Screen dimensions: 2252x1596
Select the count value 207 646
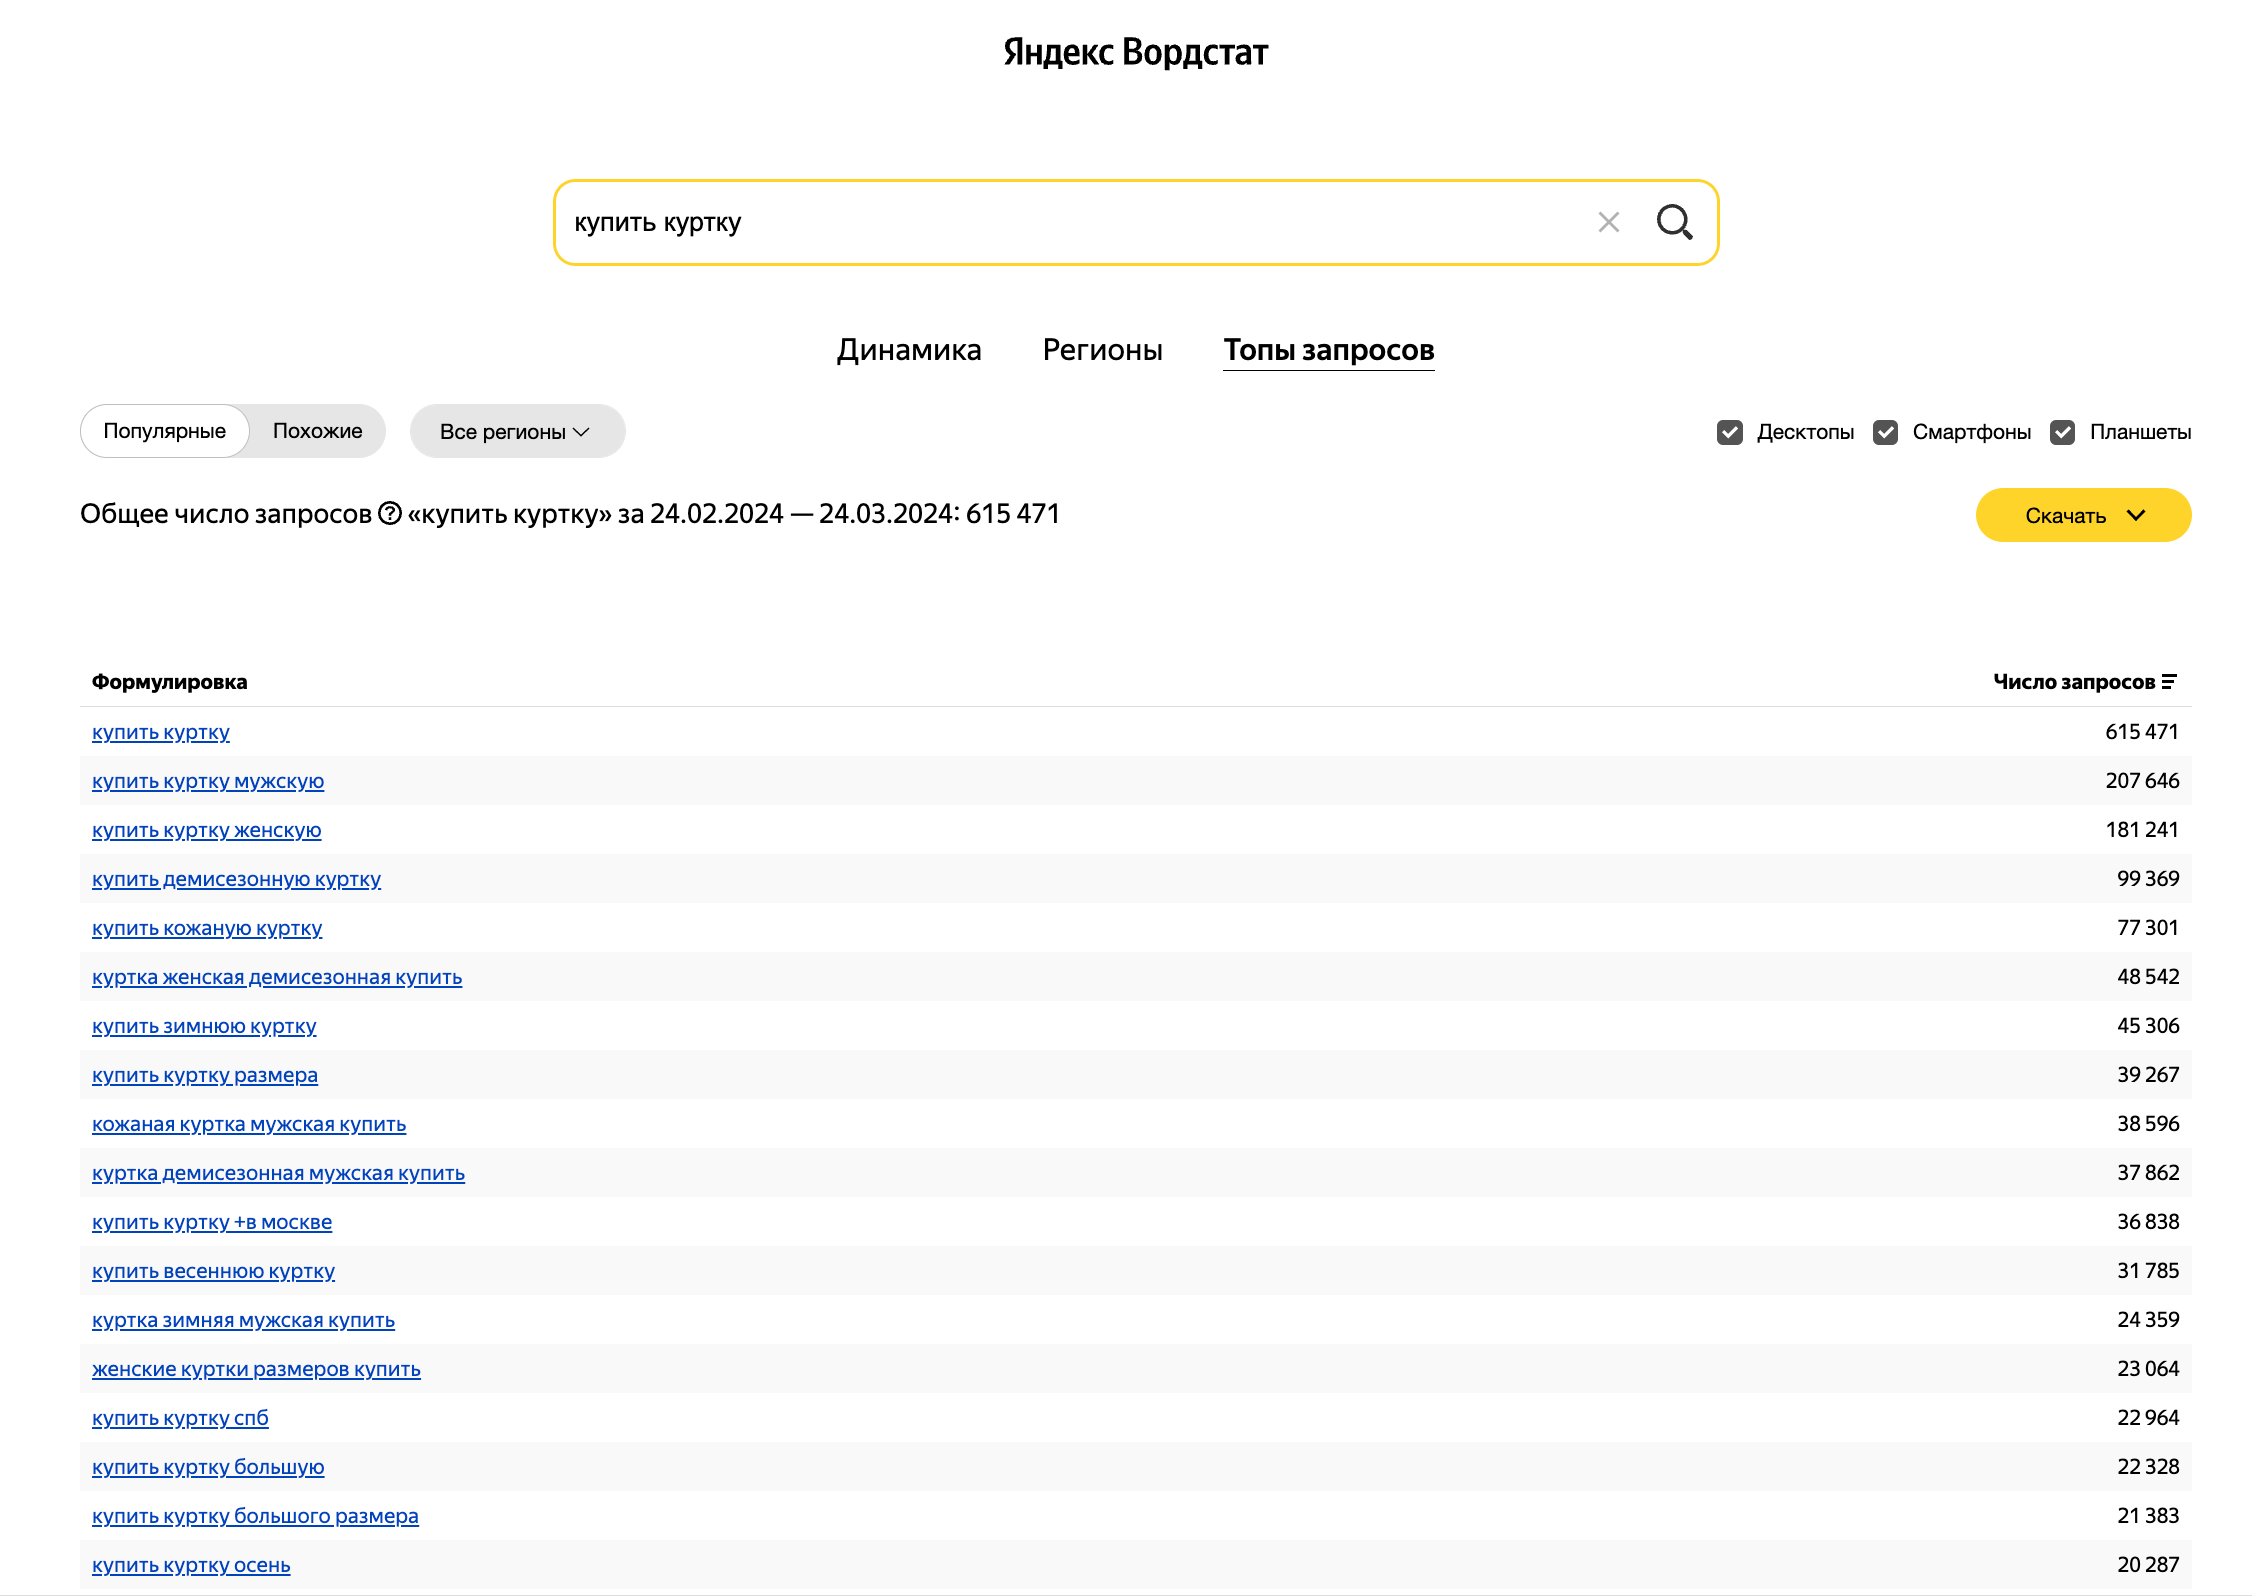click(2142, 781)
